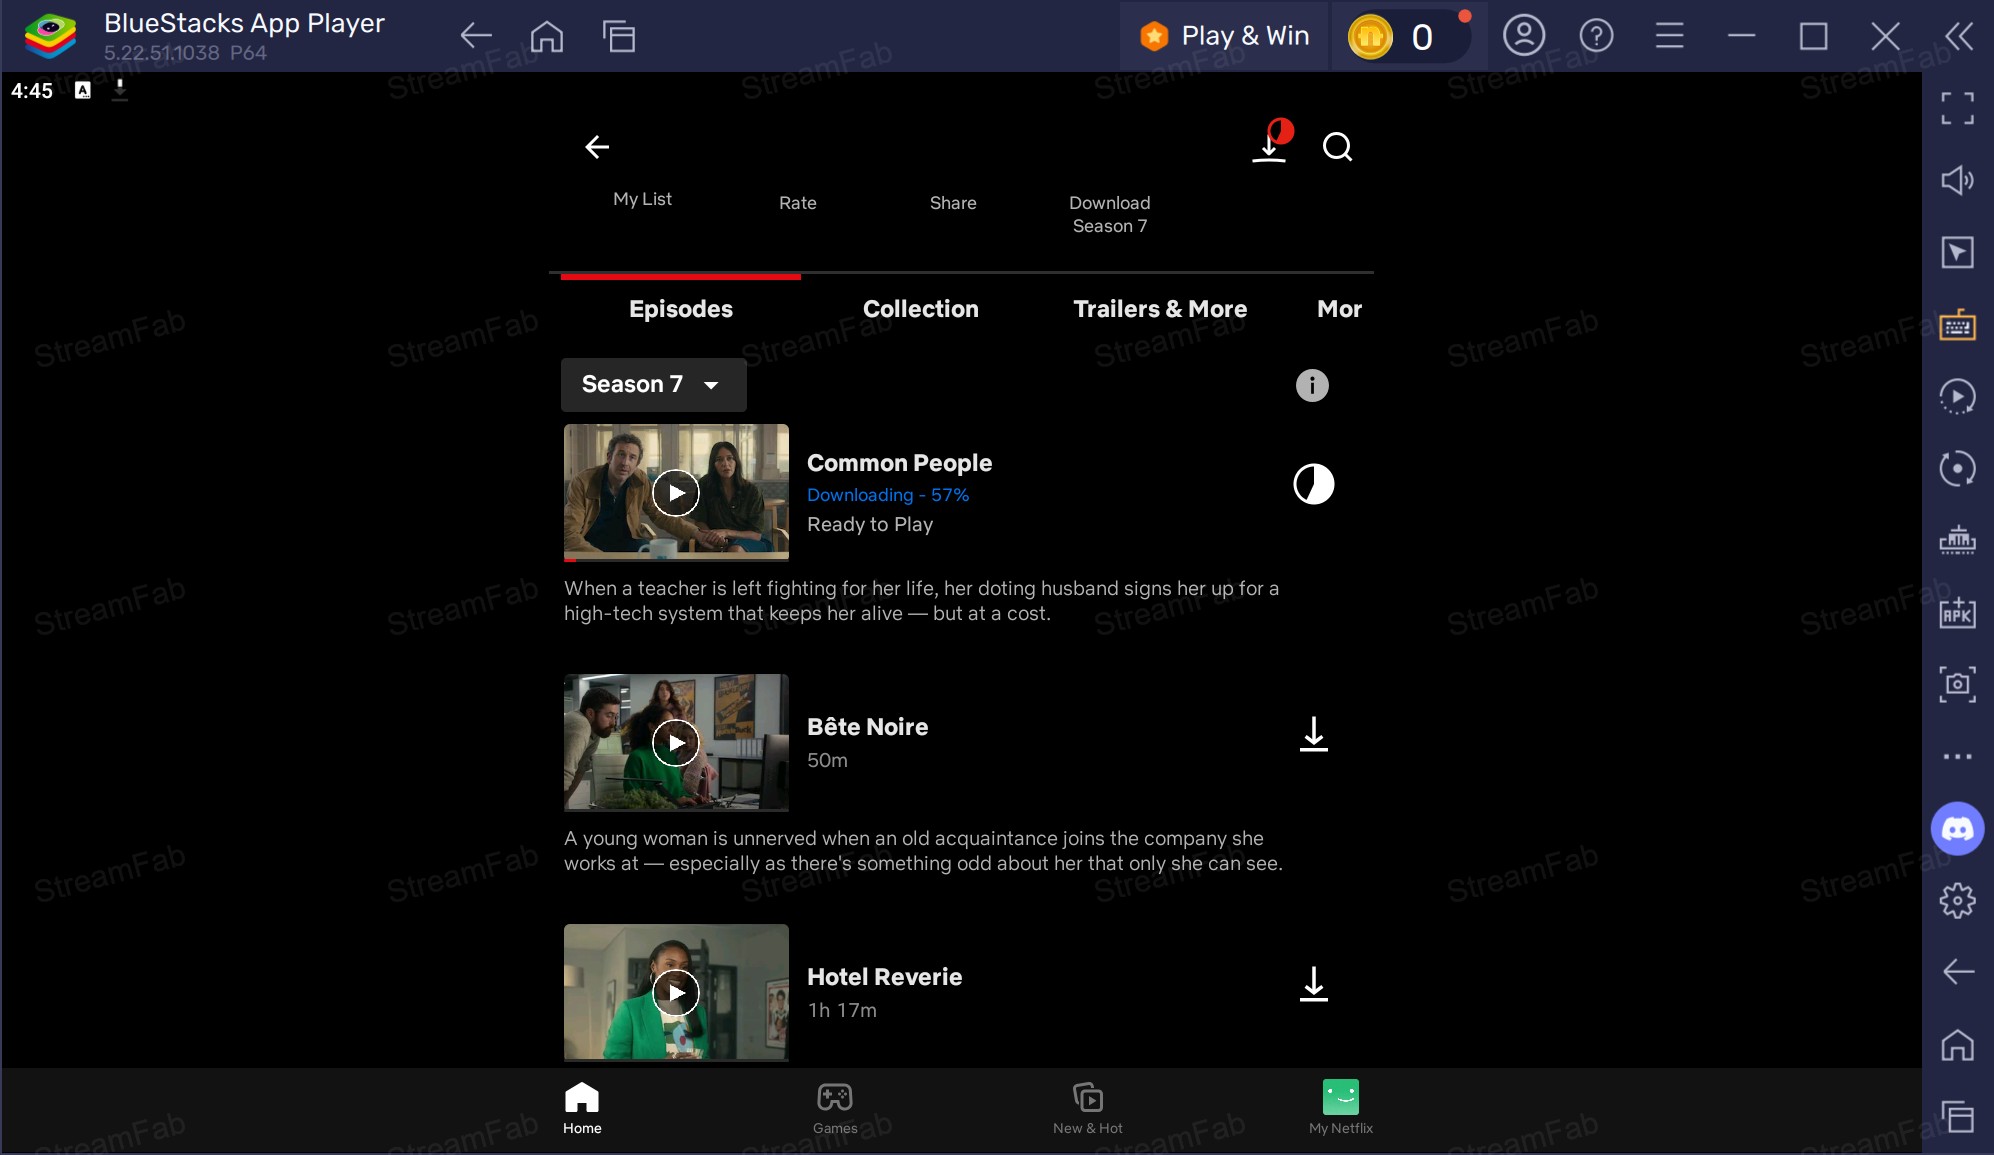Open My Netflix profile tab

point(1341,1108)
